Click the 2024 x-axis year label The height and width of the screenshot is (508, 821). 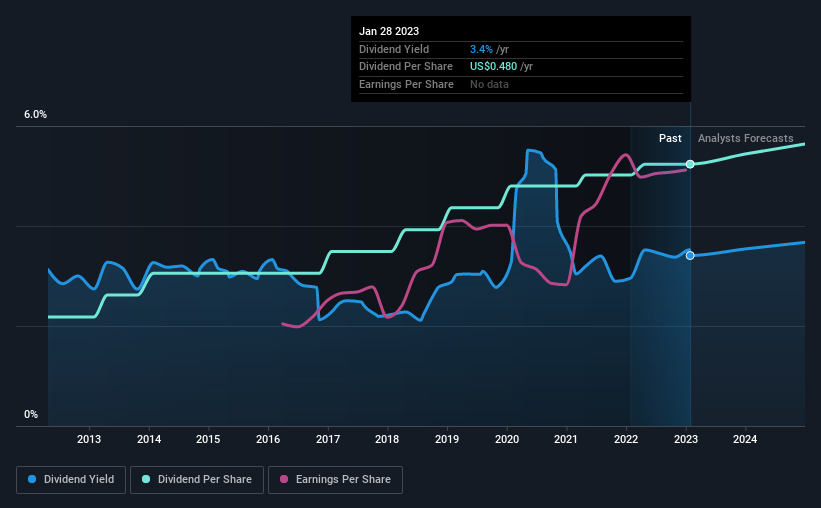745,439
